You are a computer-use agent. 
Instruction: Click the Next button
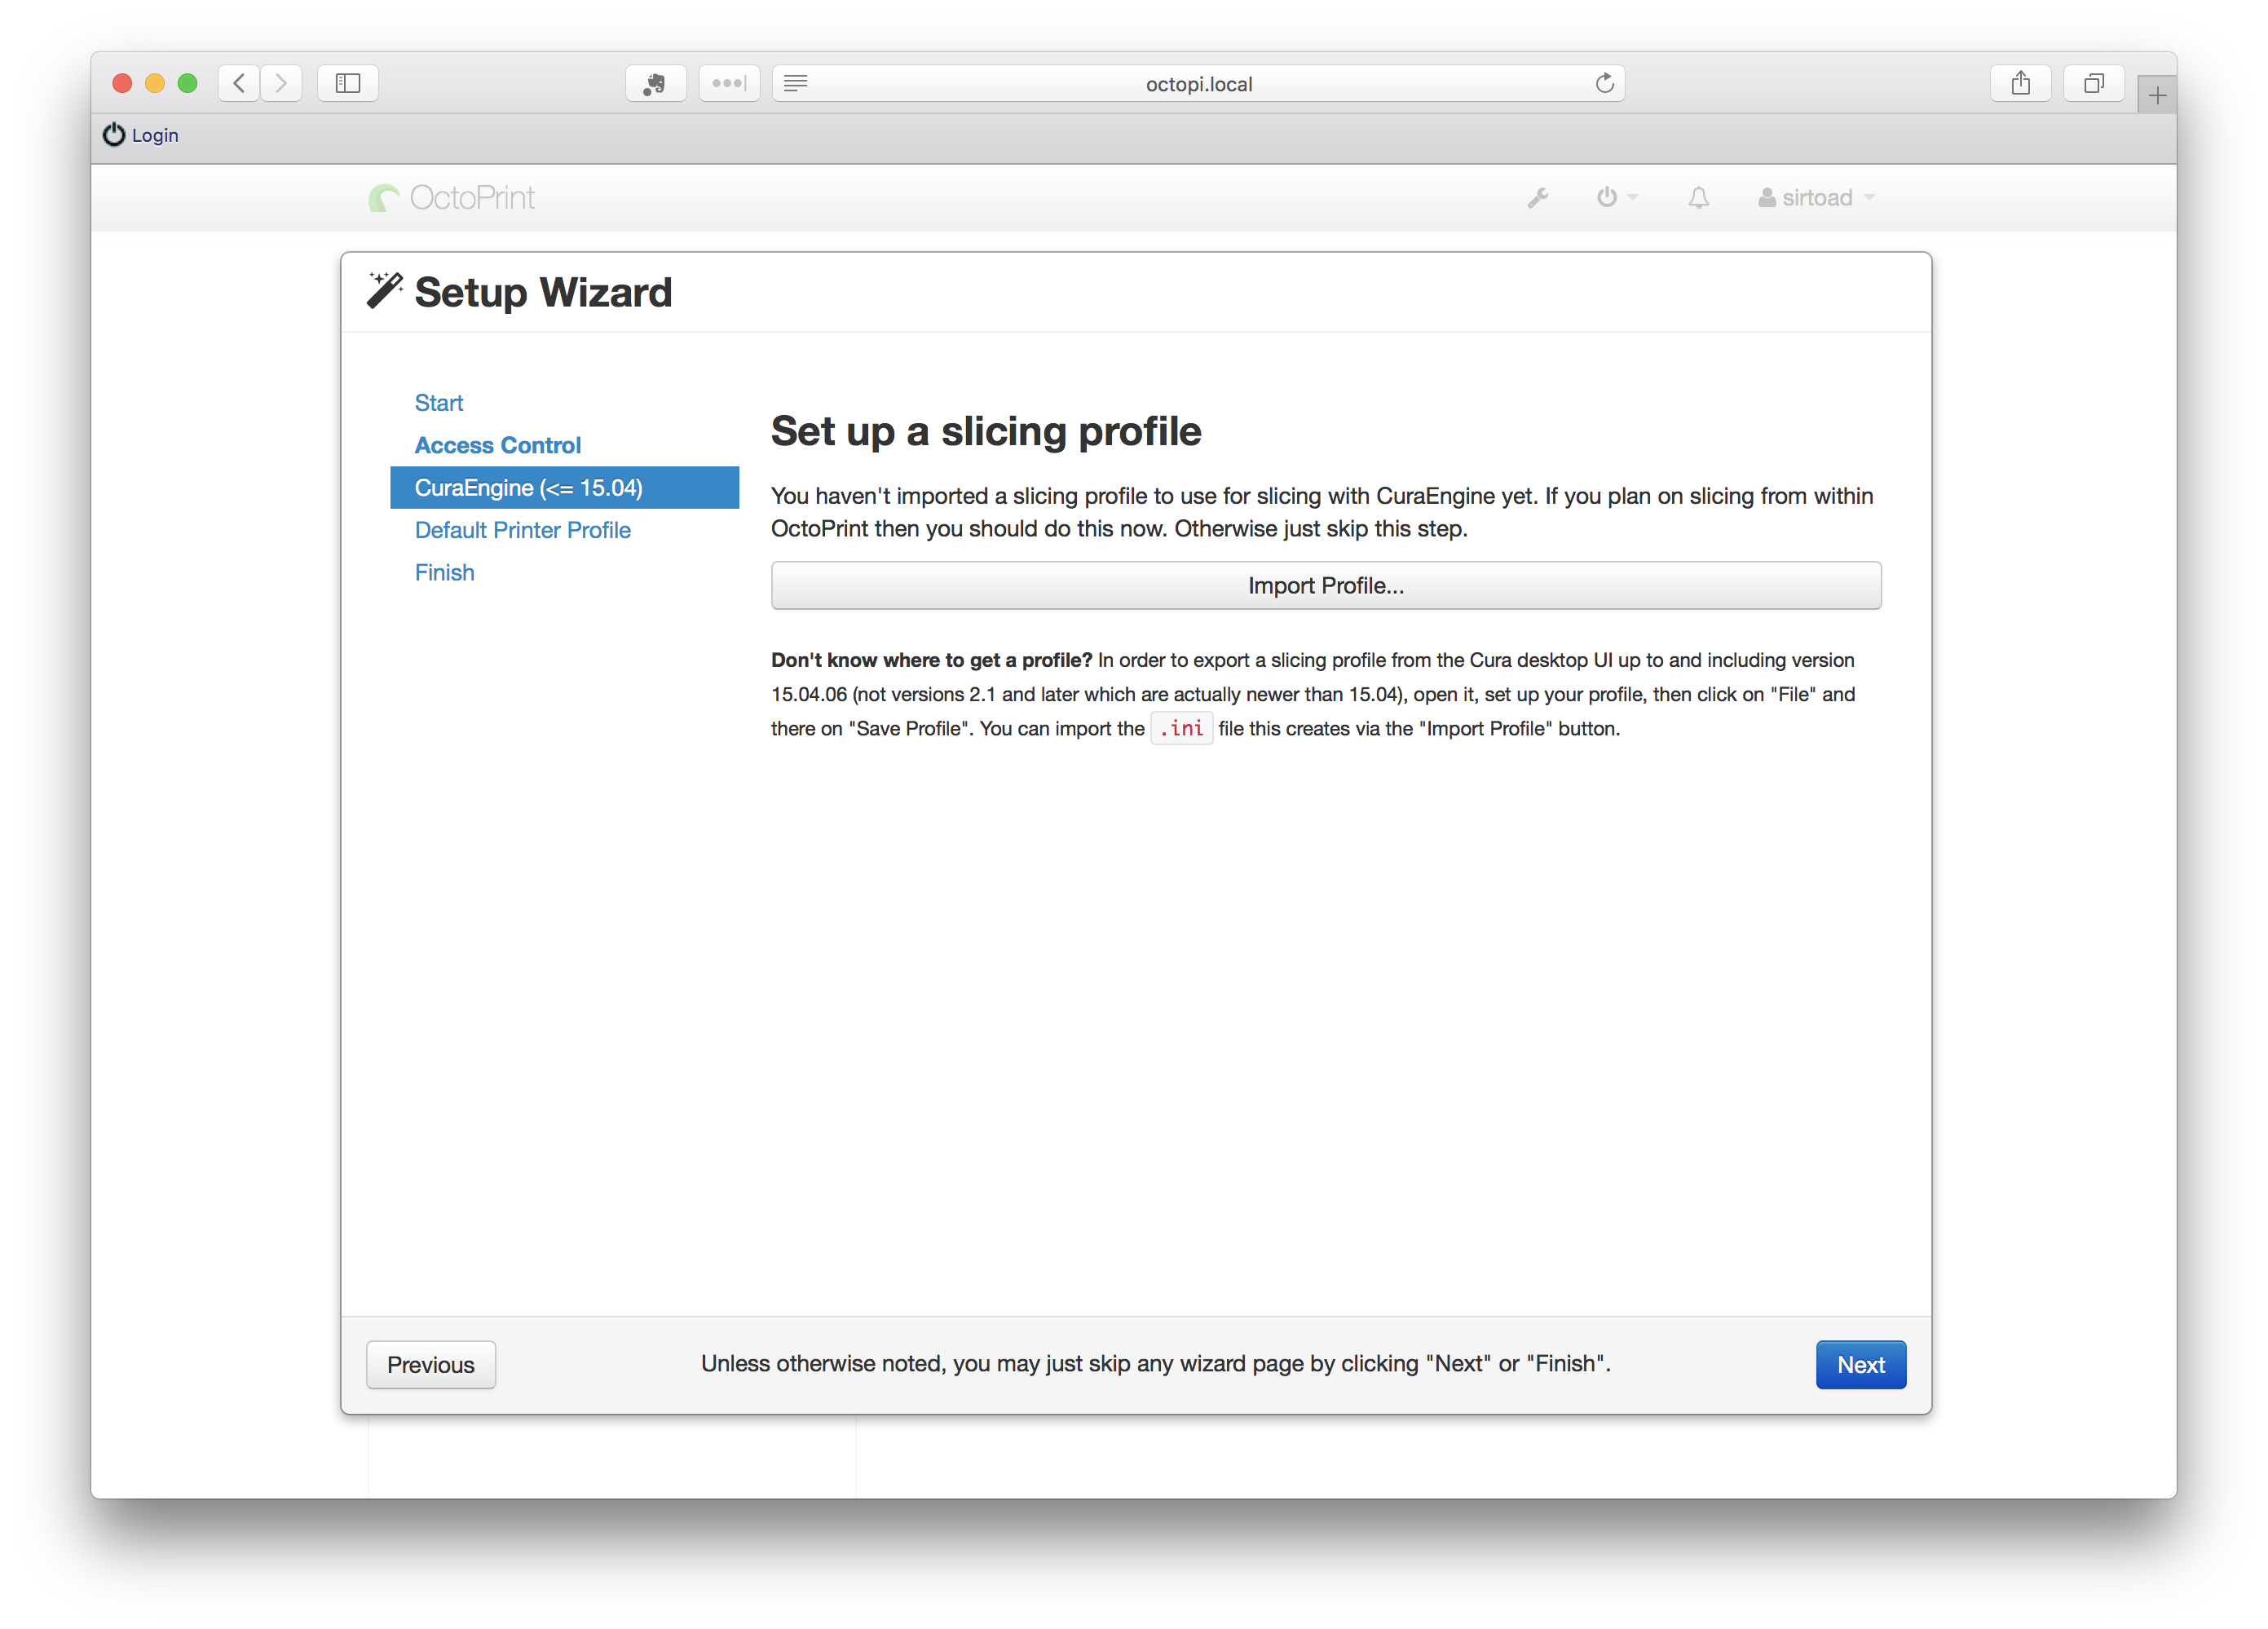(1860, 1363)
